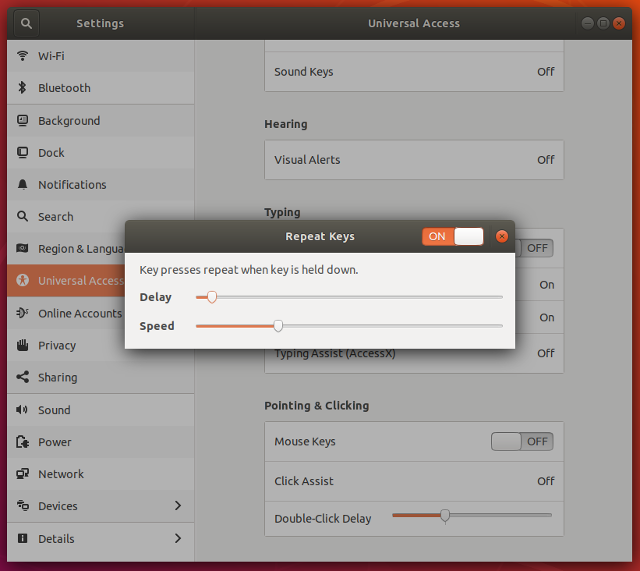
Task: Click the Bluetooth icon in sidebar
Action: coord(22,88)
